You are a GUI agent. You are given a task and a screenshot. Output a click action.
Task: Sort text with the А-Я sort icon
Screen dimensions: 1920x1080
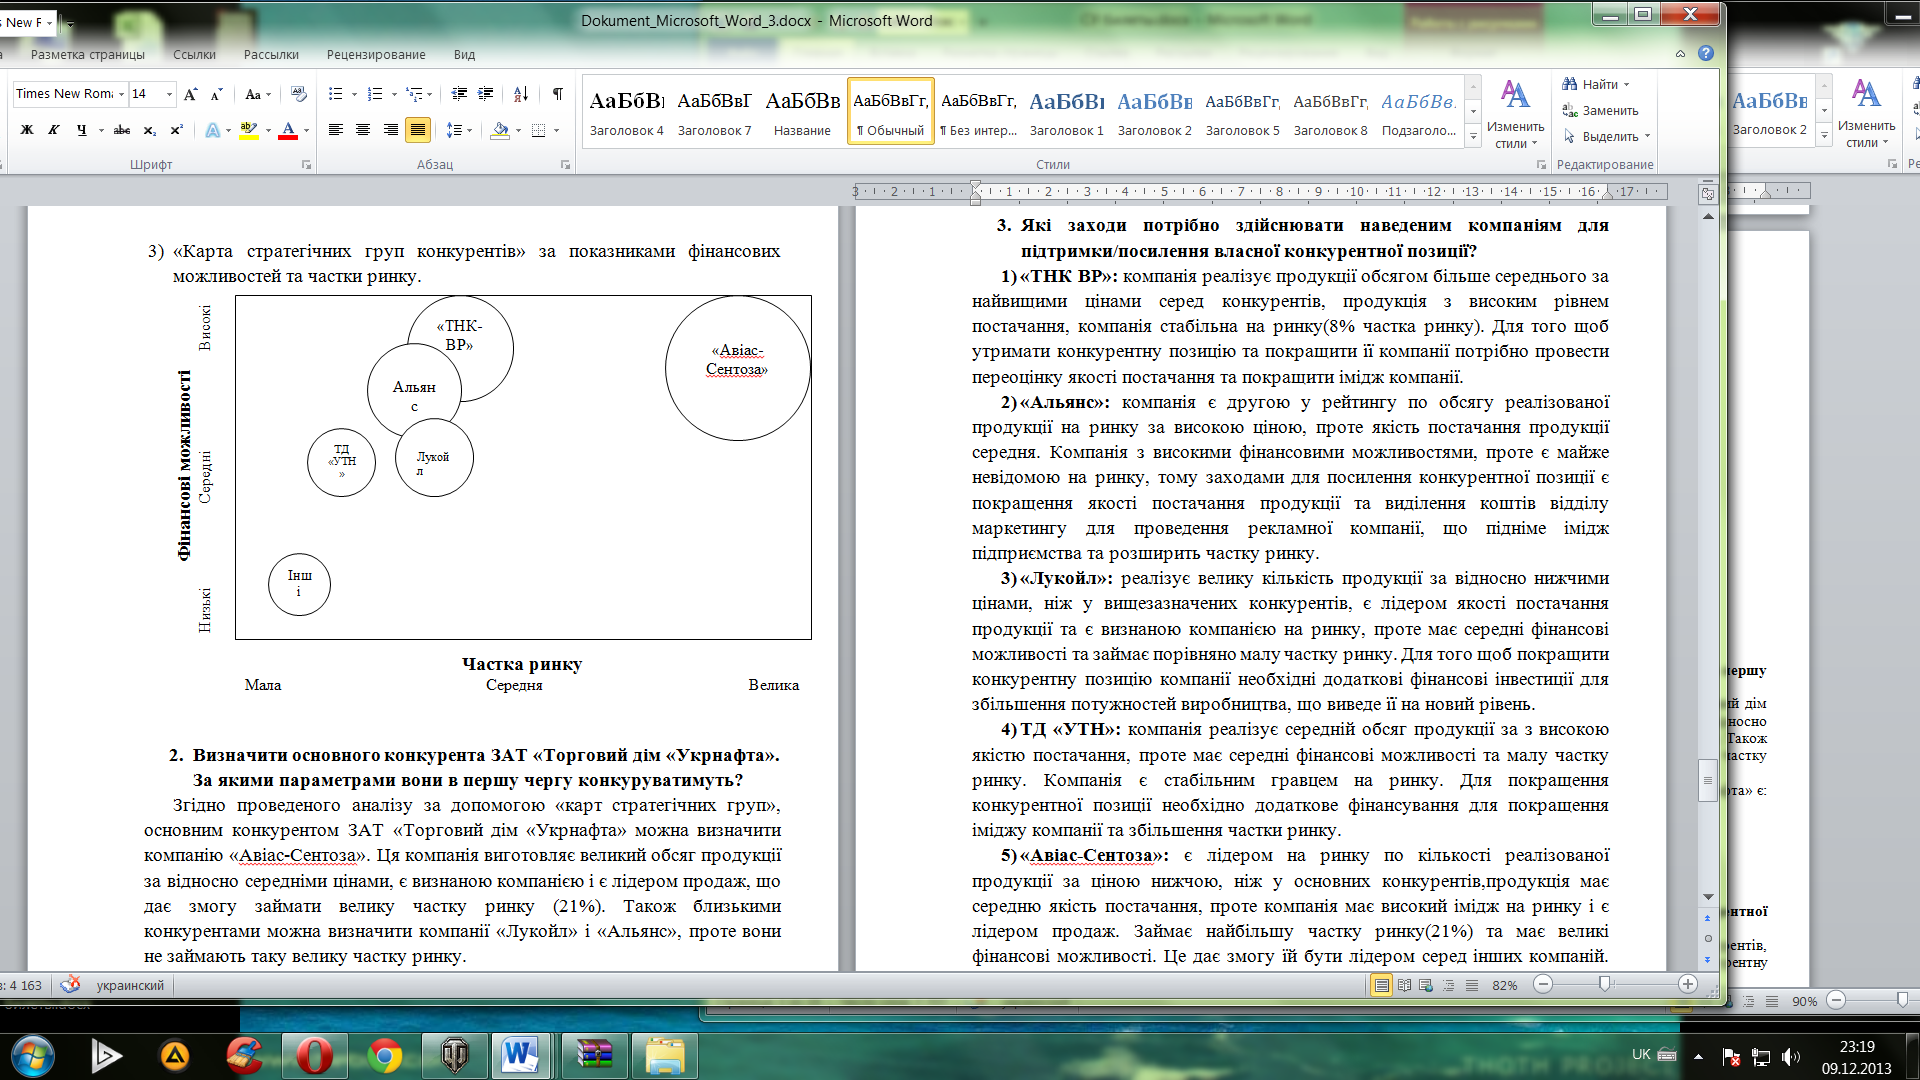click(521, 94)
